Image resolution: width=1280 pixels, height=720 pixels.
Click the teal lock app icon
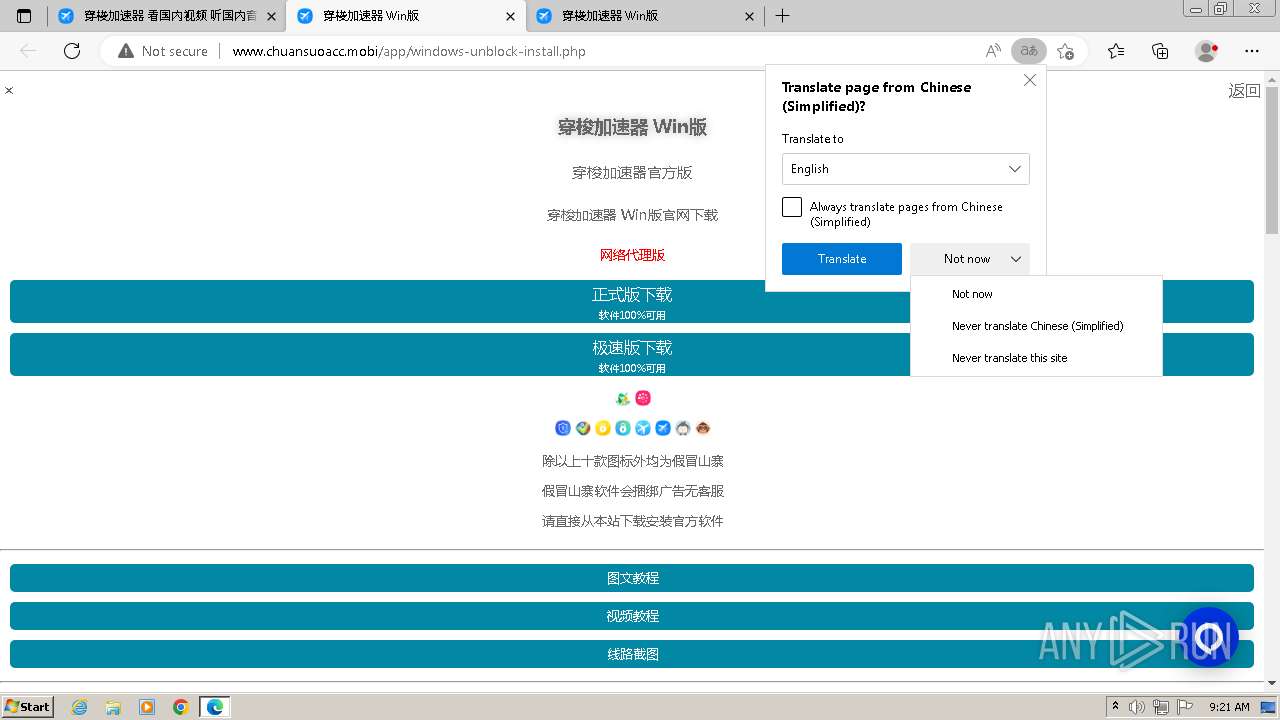(623, 428)
